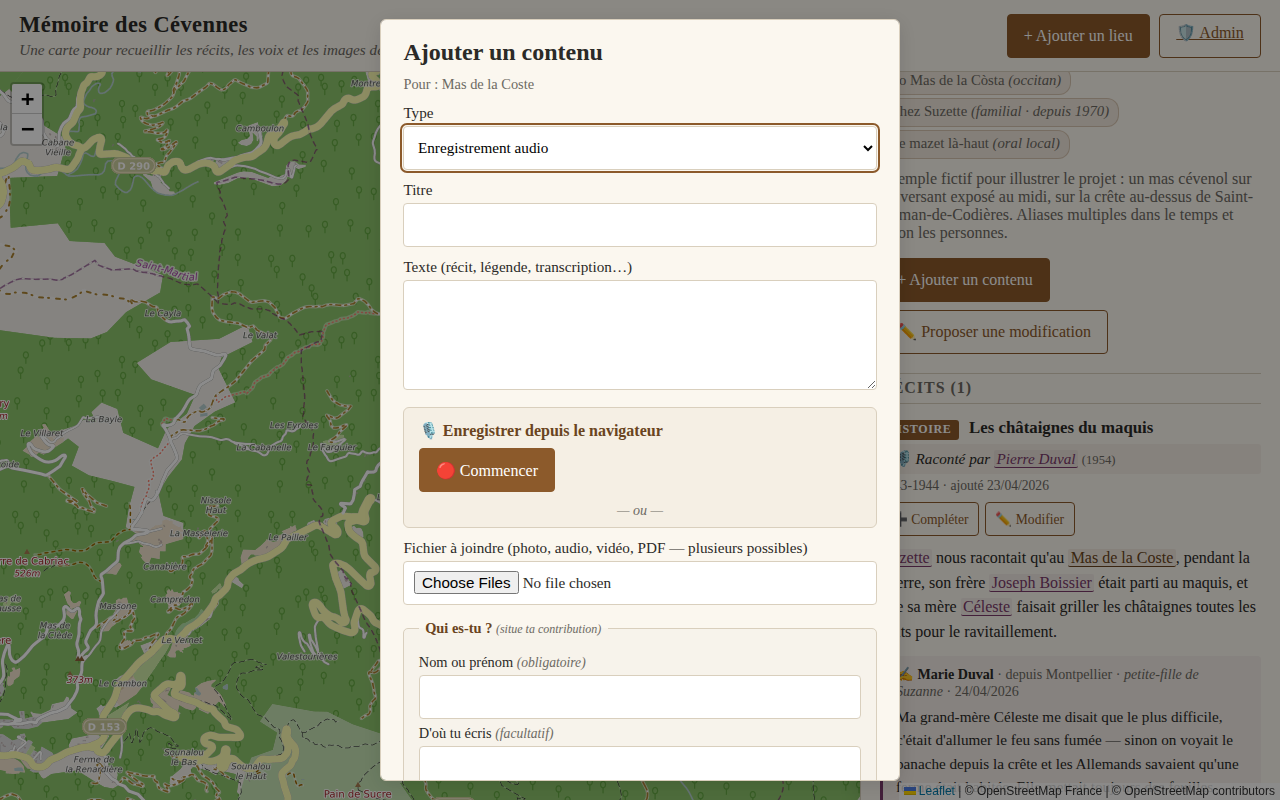Click the red record dot on Commencer
The height and width of the screenshot is (800, 1280).
[x=445, y=470]
